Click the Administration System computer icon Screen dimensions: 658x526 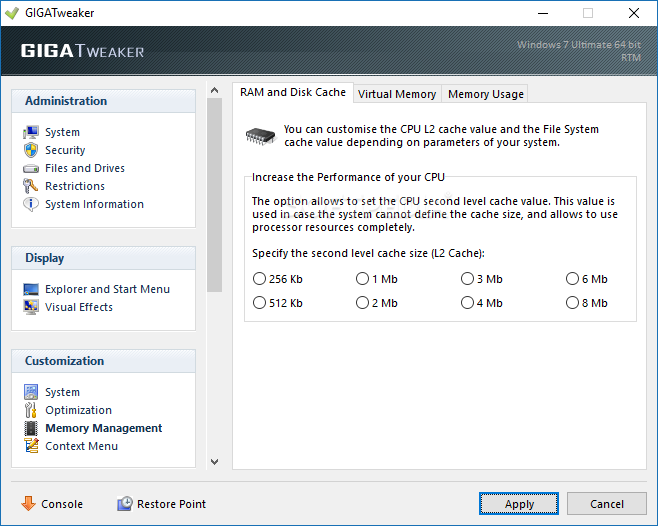point(31,132)
